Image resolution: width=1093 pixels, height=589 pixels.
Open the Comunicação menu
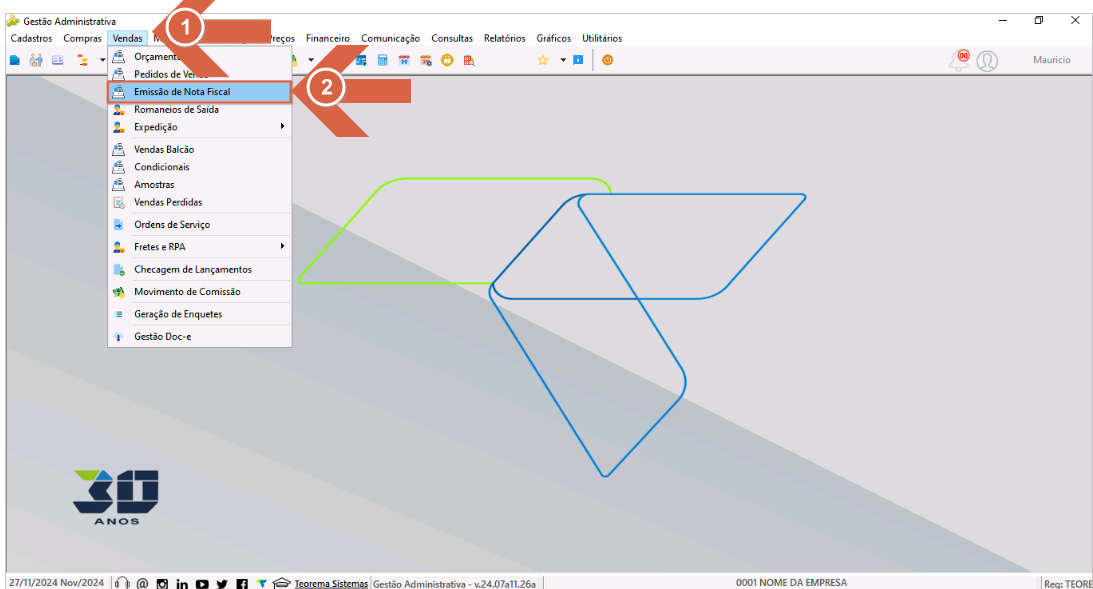[390, 38]
